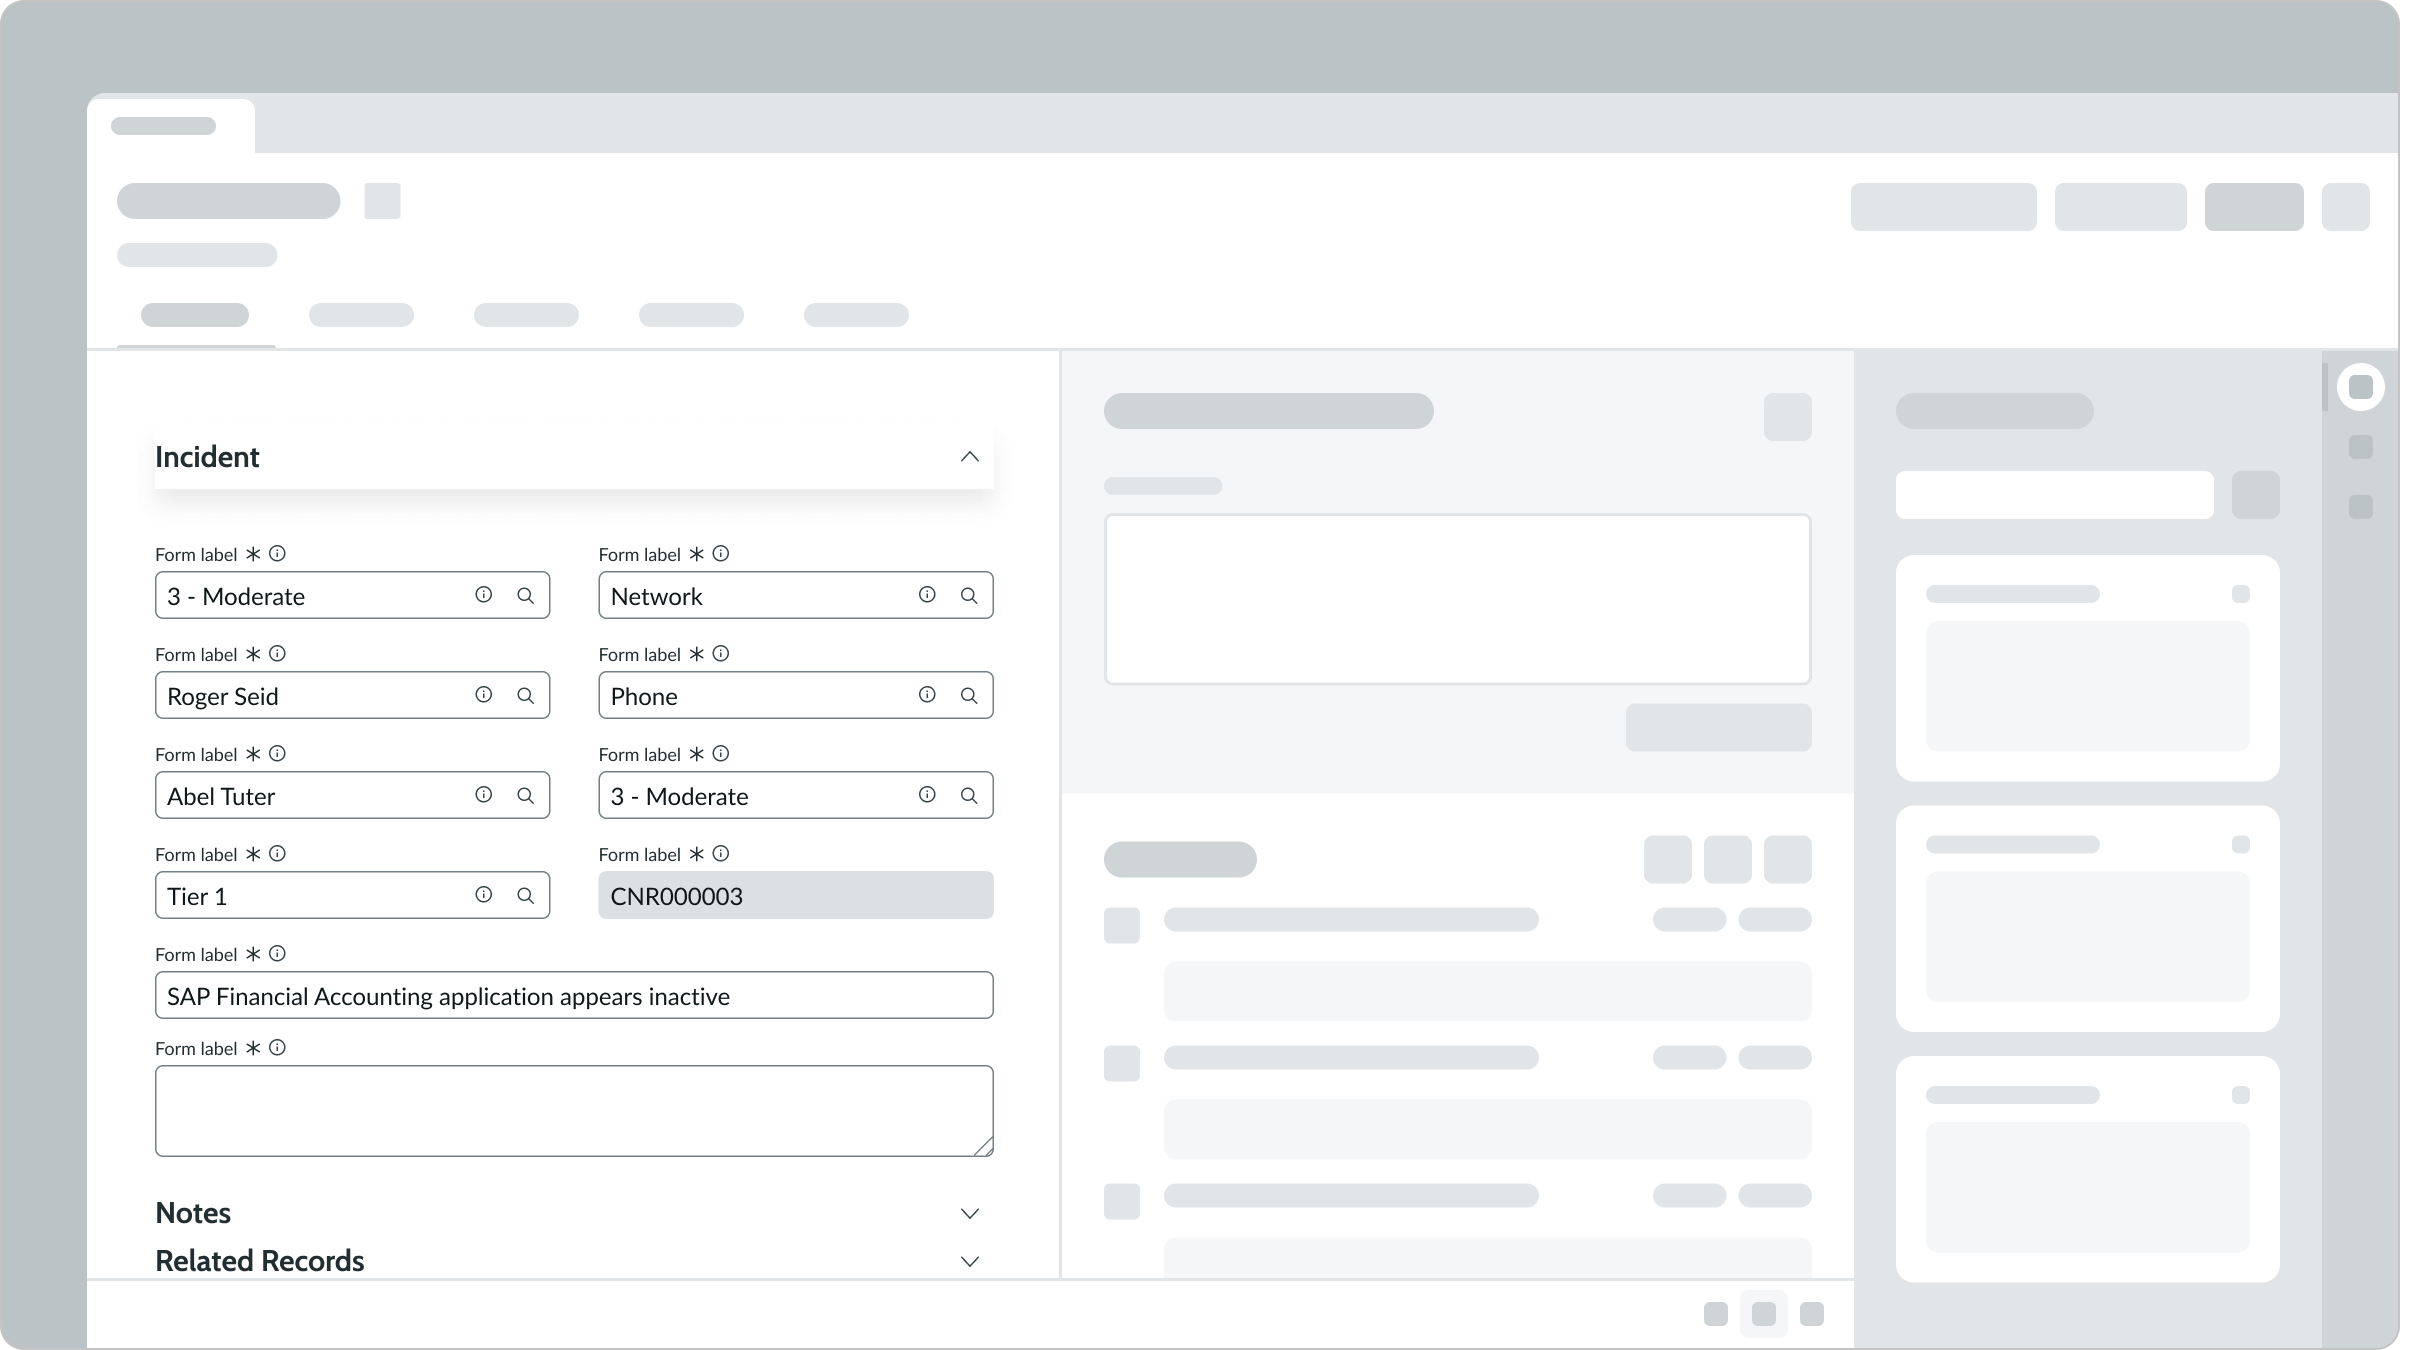Click the first navigation item under the header

point(196,315)
